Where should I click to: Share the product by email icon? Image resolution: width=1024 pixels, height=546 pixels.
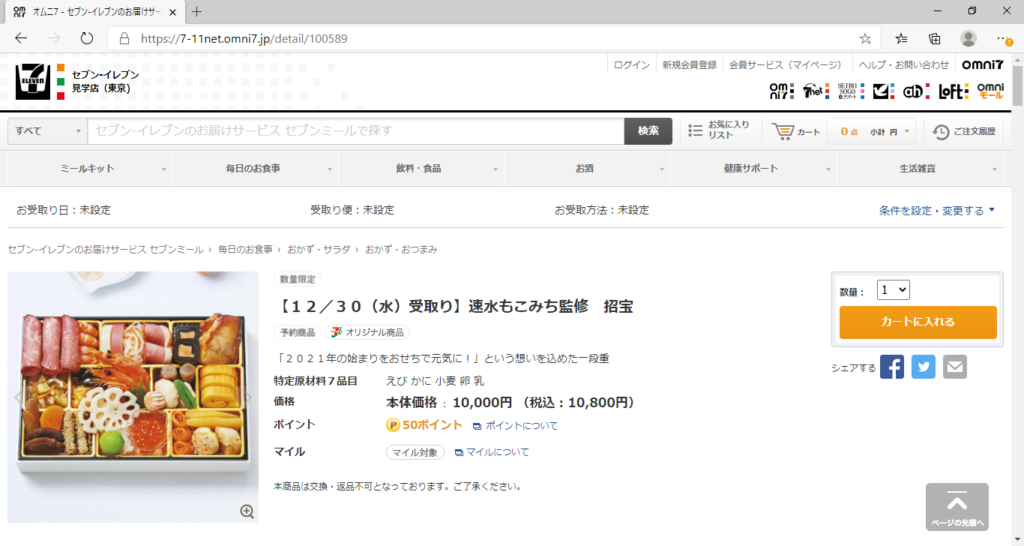[x=955, y=367]
